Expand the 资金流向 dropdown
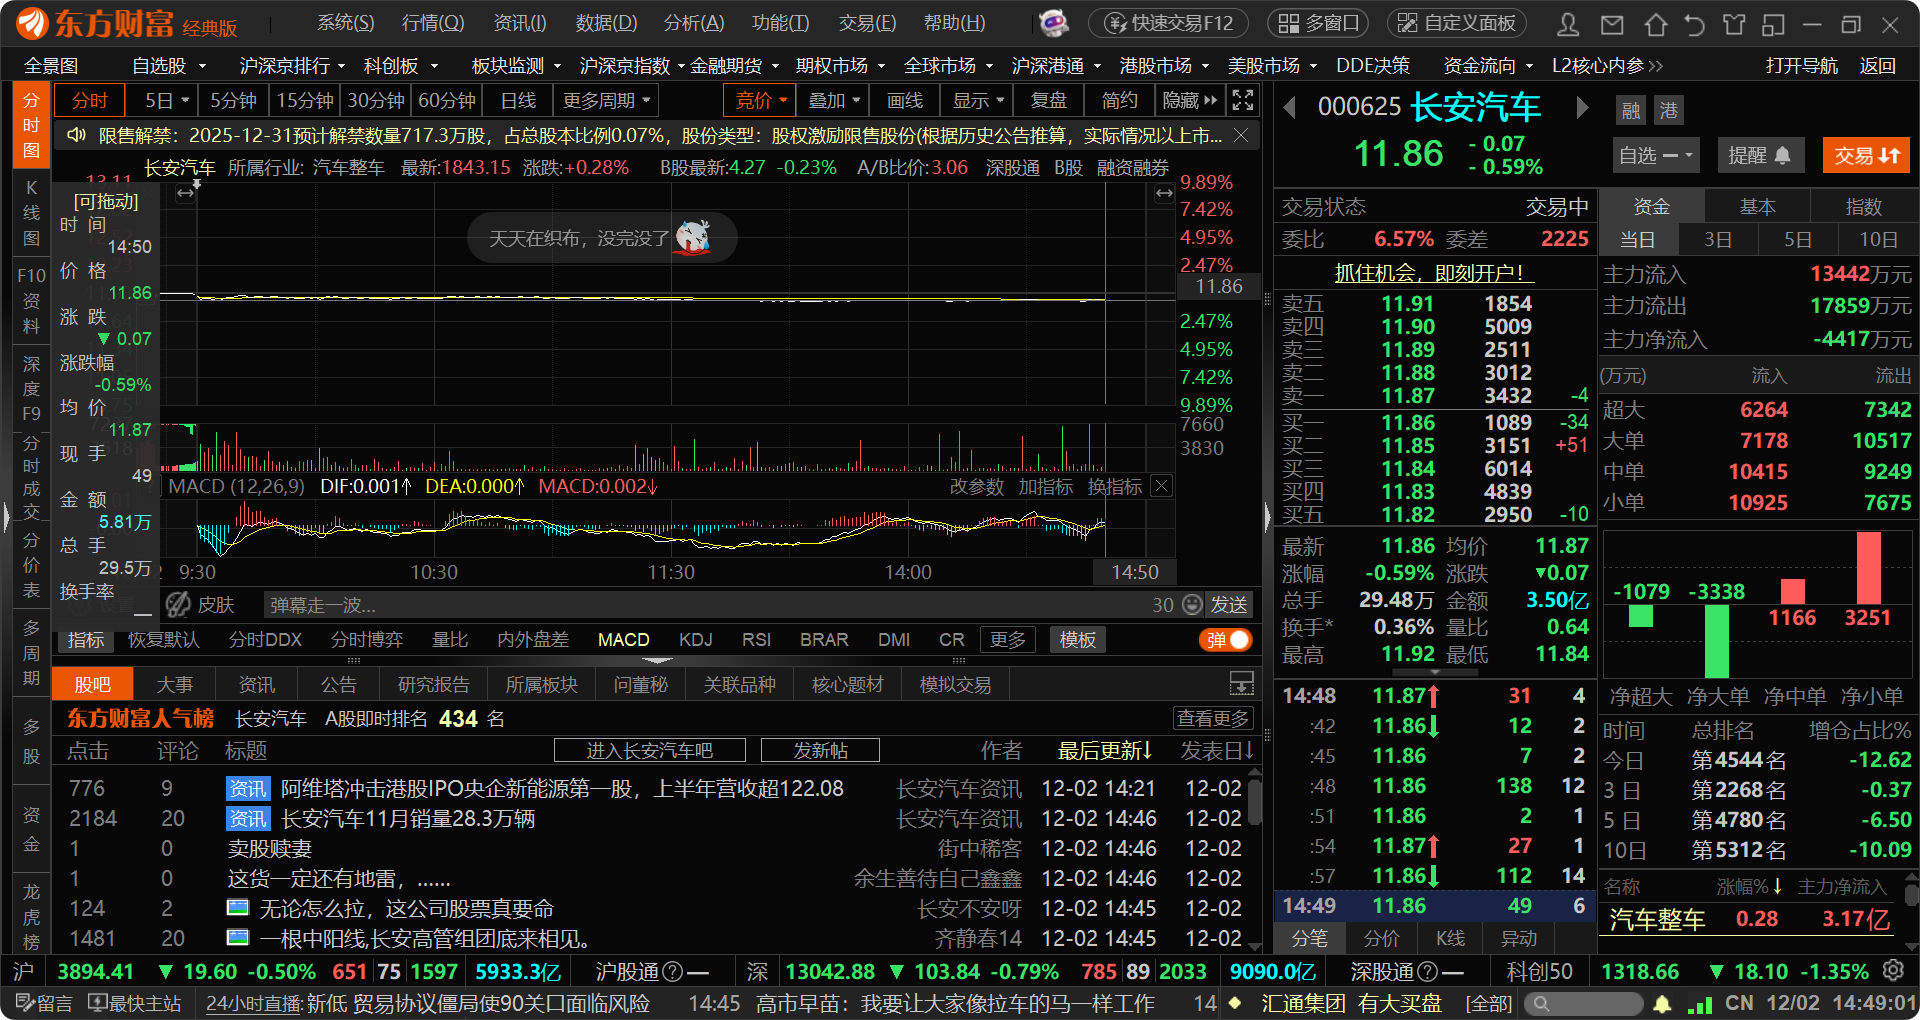Image resolution: width=1920 pixels, height=1020 pixels. (x=1488, y=66)
